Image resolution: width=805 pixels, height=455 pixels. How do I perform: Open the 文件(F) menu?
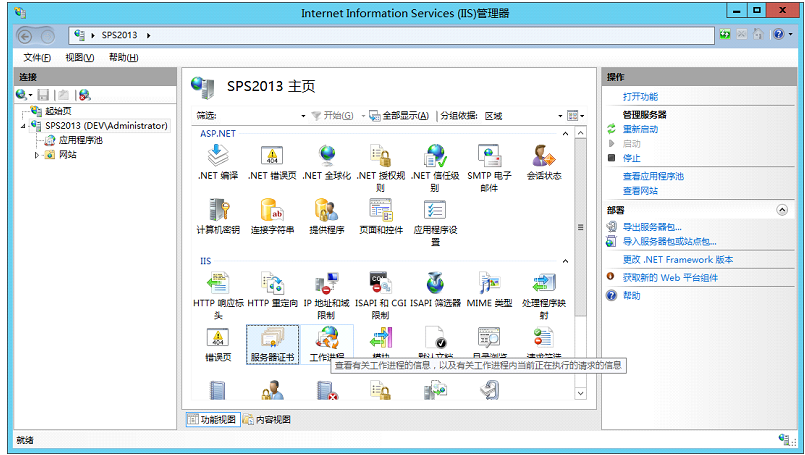(37, 58)
